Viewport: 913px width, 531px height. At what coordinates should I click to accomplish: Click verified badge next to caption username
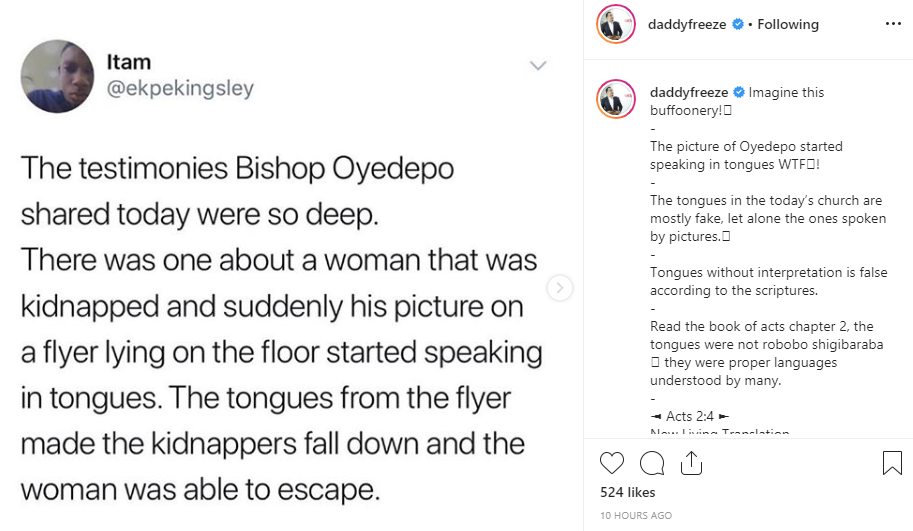tap(738, 92)
